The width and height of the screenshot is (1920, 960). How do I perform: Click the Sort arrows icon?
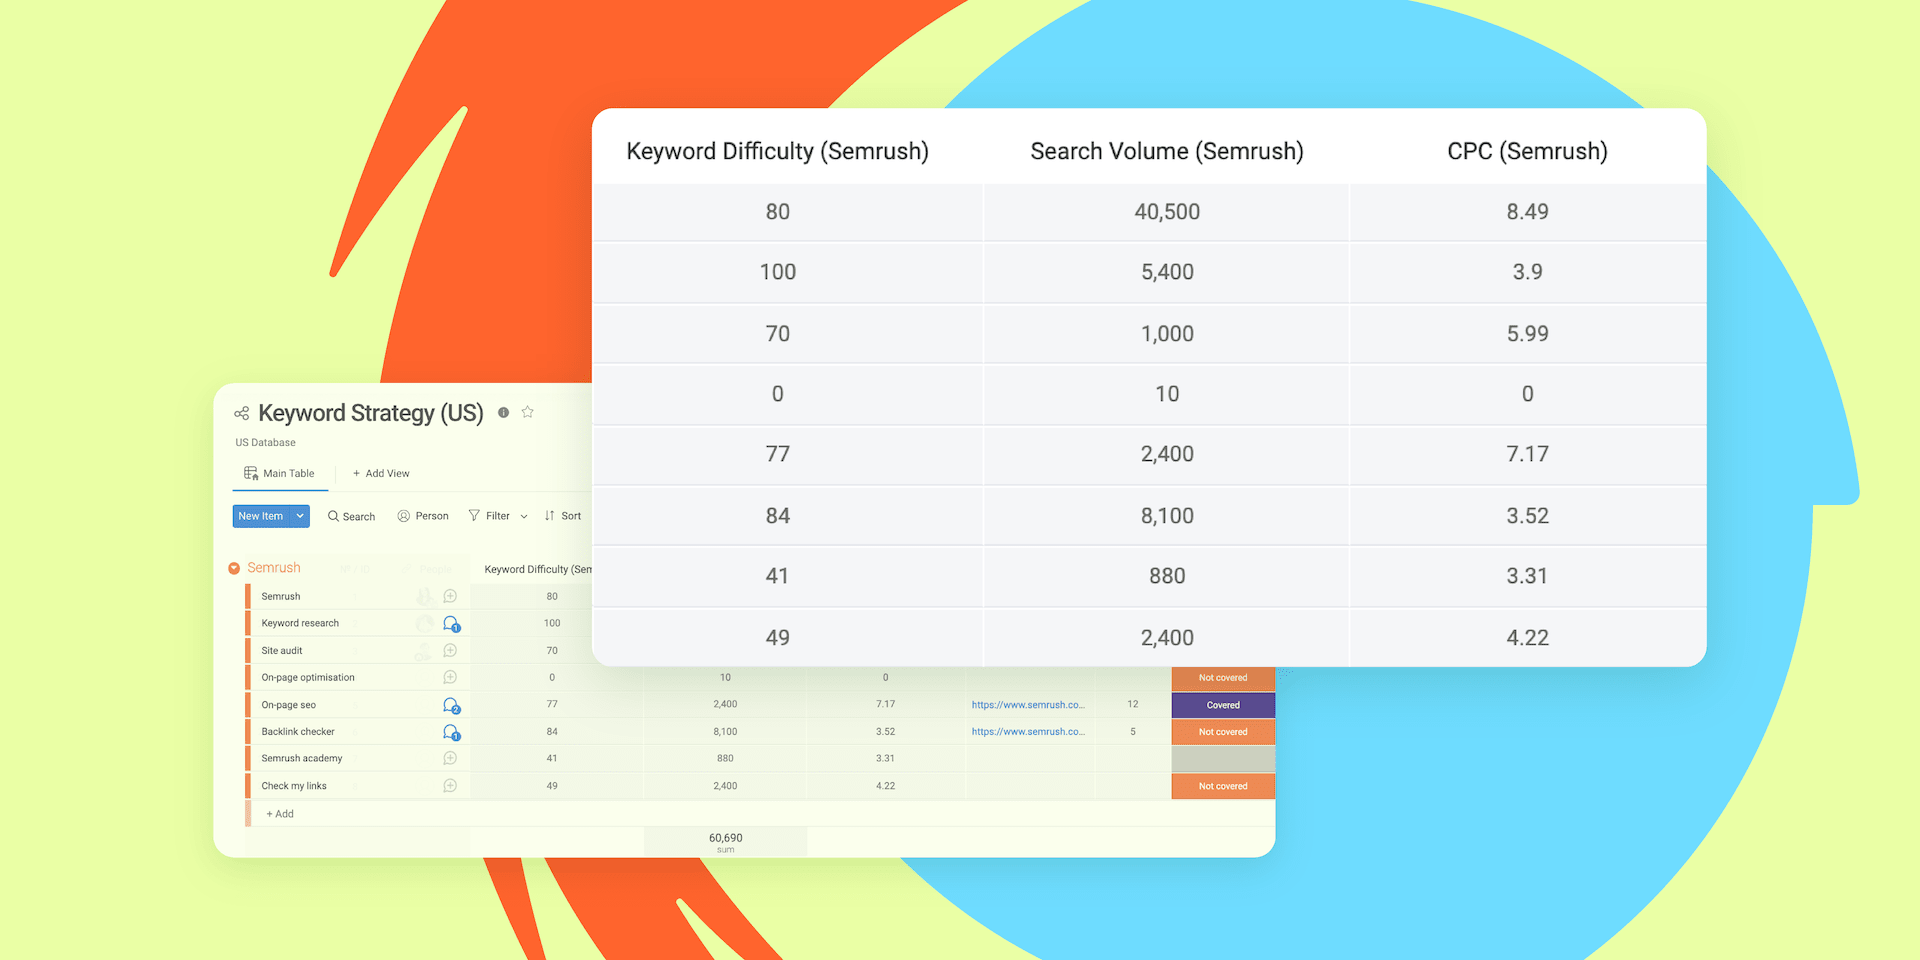[549, 516]
